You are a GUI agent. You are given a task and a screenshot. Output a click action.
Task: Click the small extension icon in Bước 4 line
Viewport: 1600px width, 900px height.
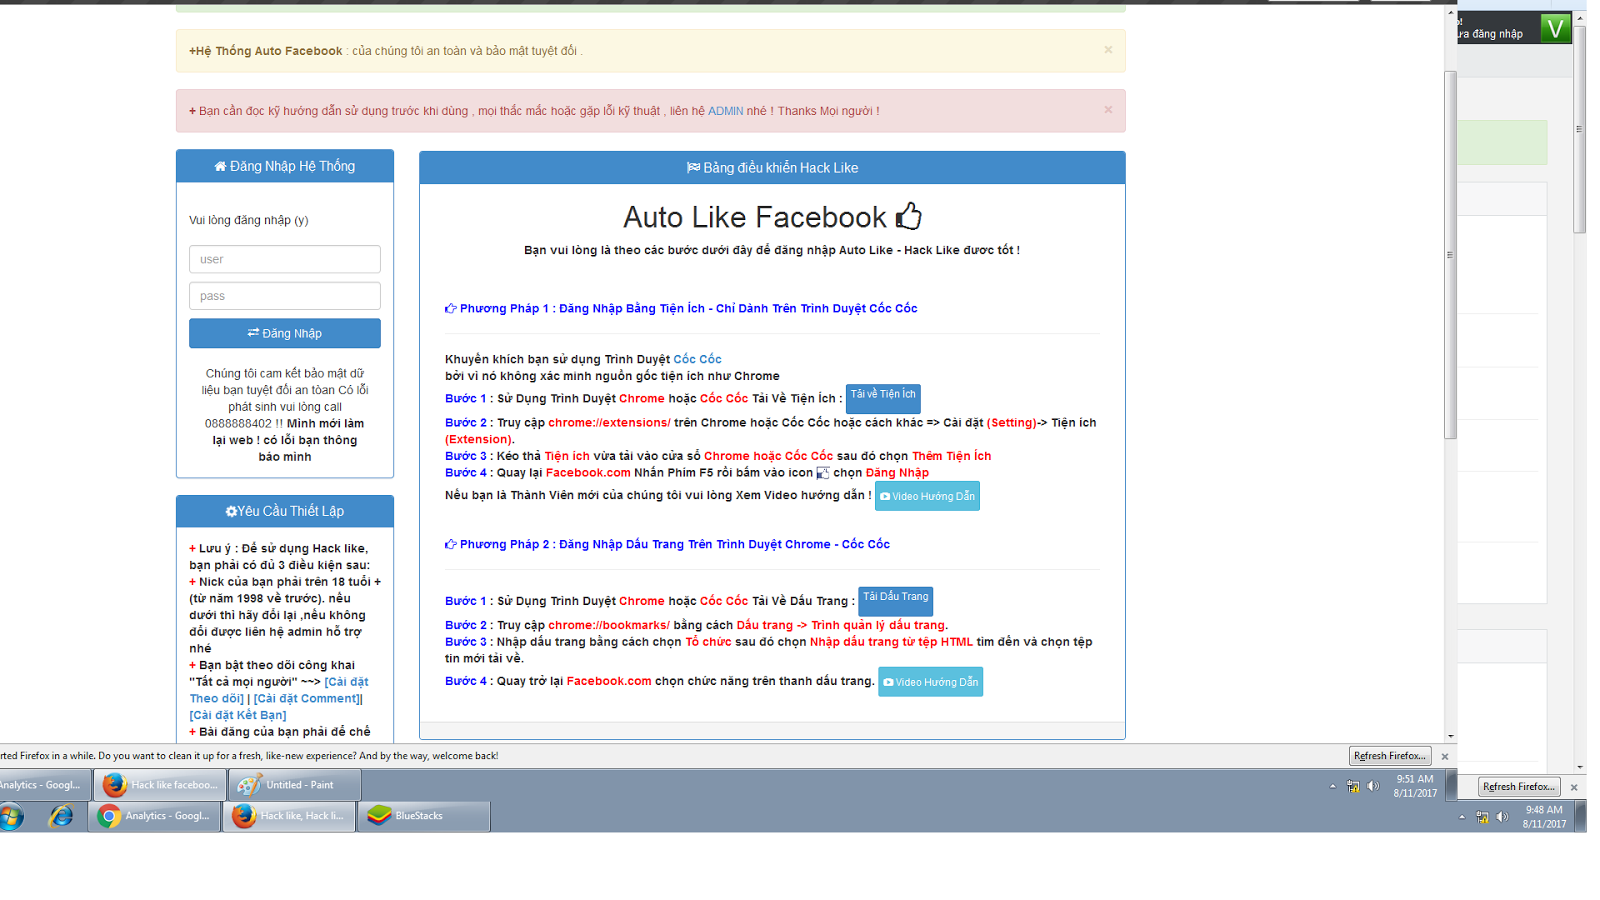click(823, 473)
